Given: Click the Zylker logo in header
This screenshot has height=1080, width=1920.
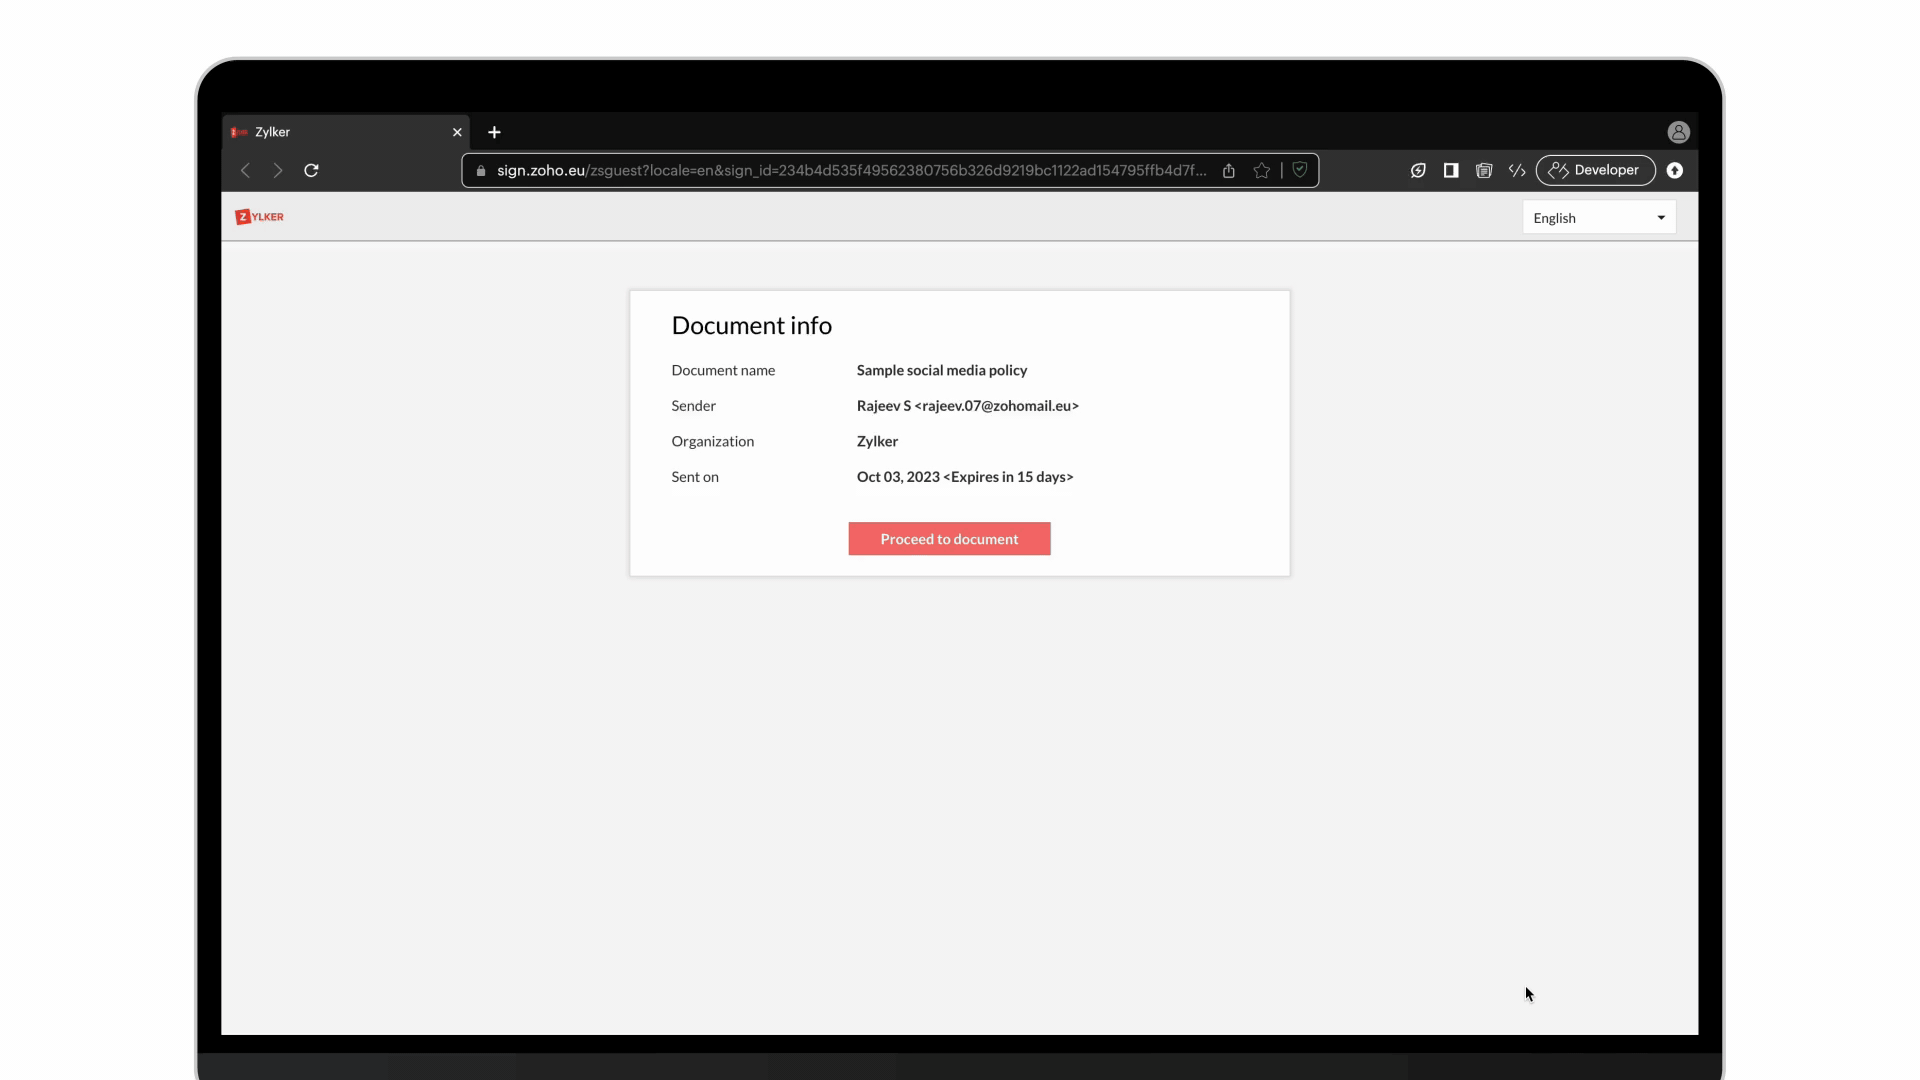Looking at the screenshot, I should pos(260,217).
